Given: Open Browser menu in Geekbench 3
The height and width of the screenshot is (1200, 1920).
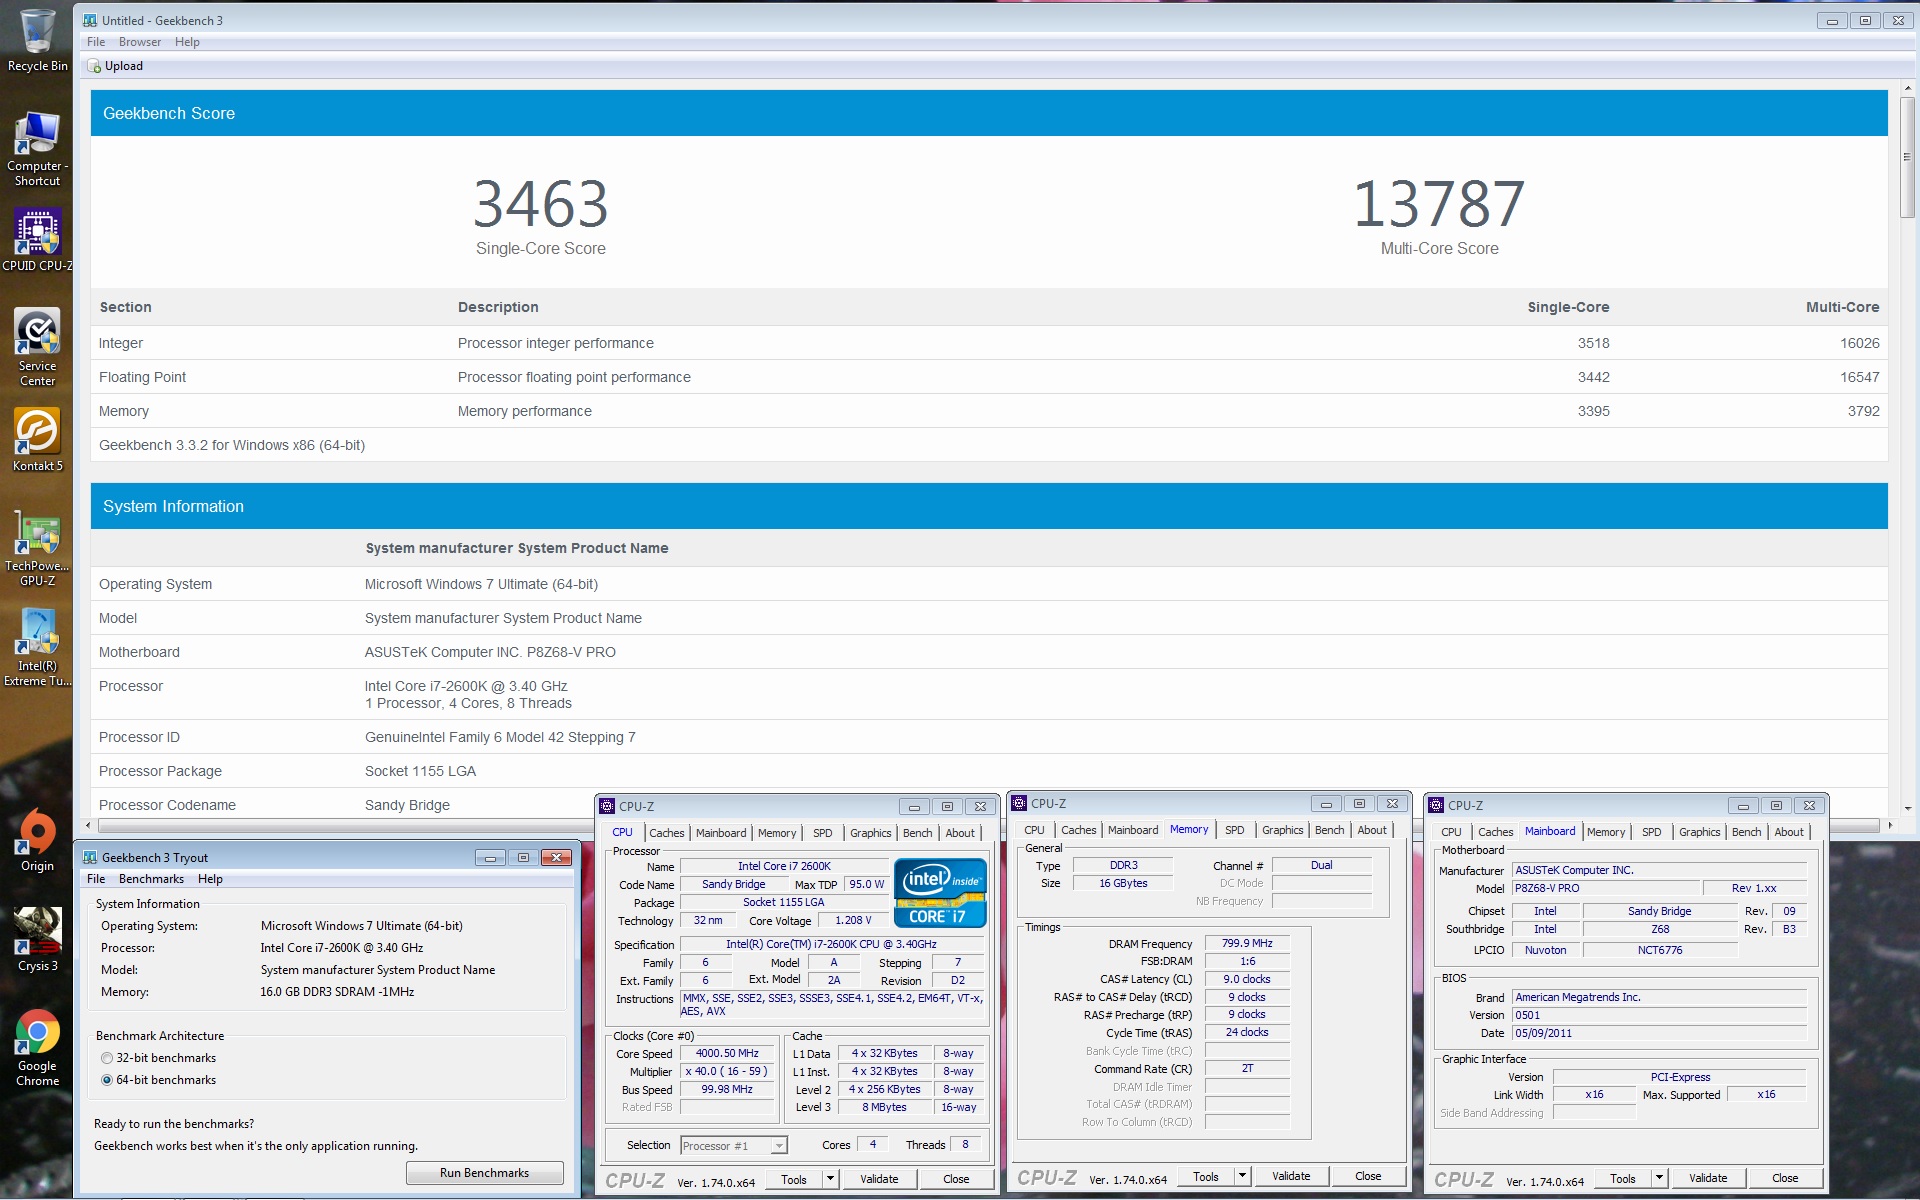Looking at the screenshot, I should click(140, 42).
